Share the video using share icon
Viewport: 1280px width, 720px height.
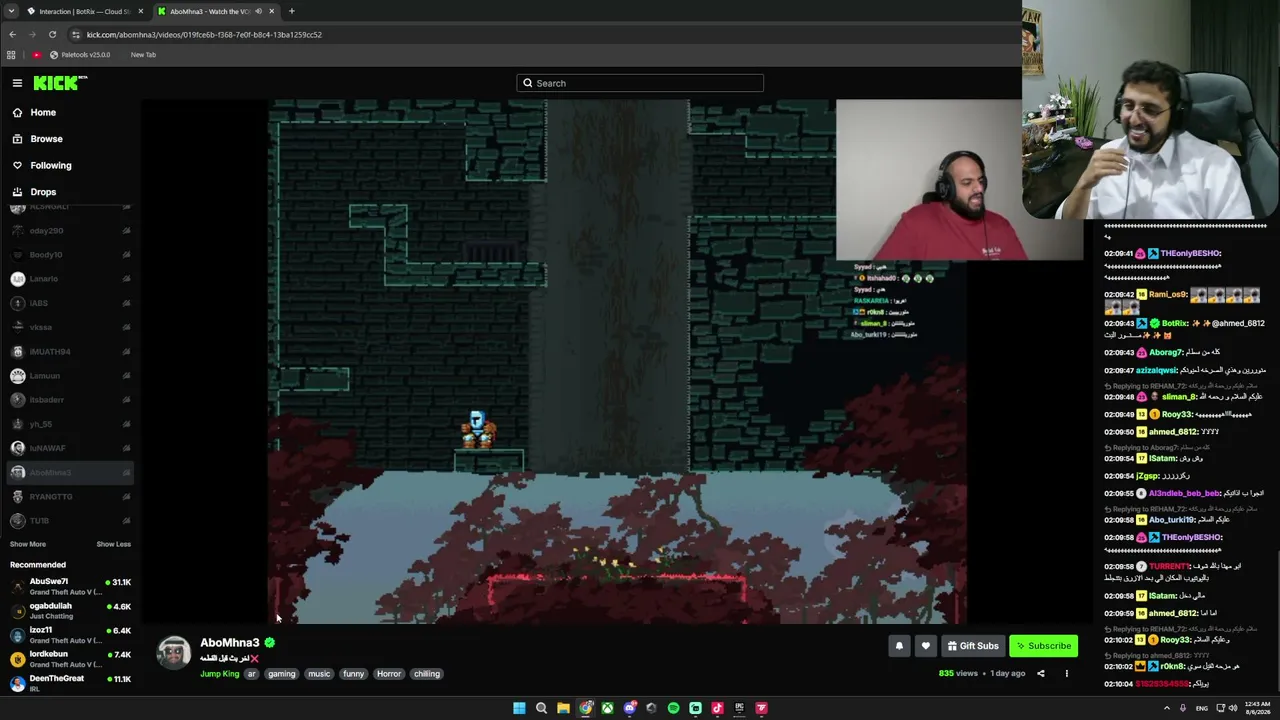[x=1040, y=674]
